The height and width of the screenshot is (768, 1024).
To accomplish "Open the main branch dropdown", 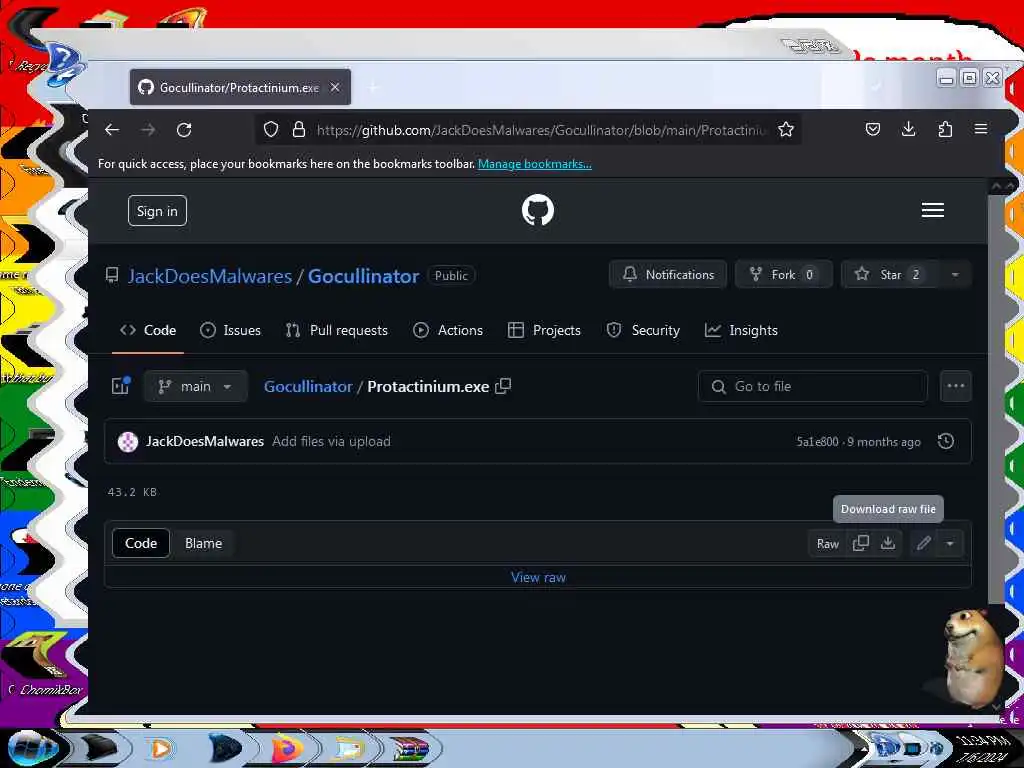I will [195, 386].
